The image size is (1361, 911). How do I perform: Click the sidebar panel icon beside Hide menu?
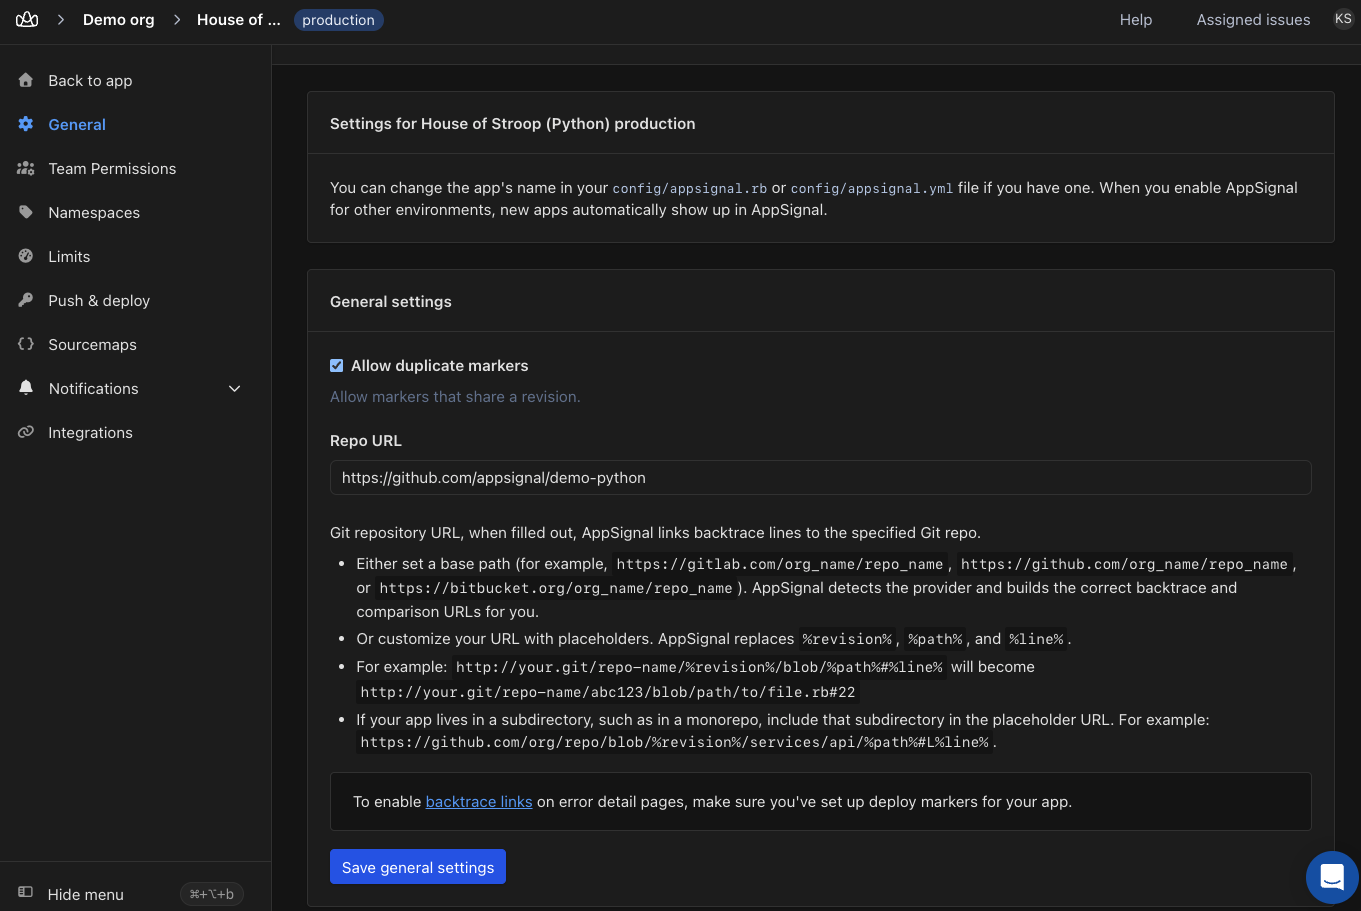[26, 893]
